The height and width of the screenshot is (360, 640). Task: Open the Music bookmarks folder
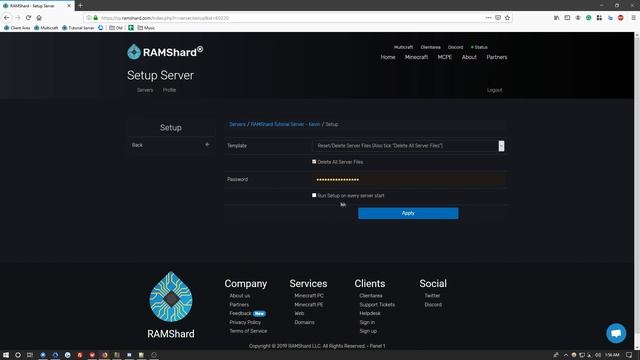(x=146, y=28)
